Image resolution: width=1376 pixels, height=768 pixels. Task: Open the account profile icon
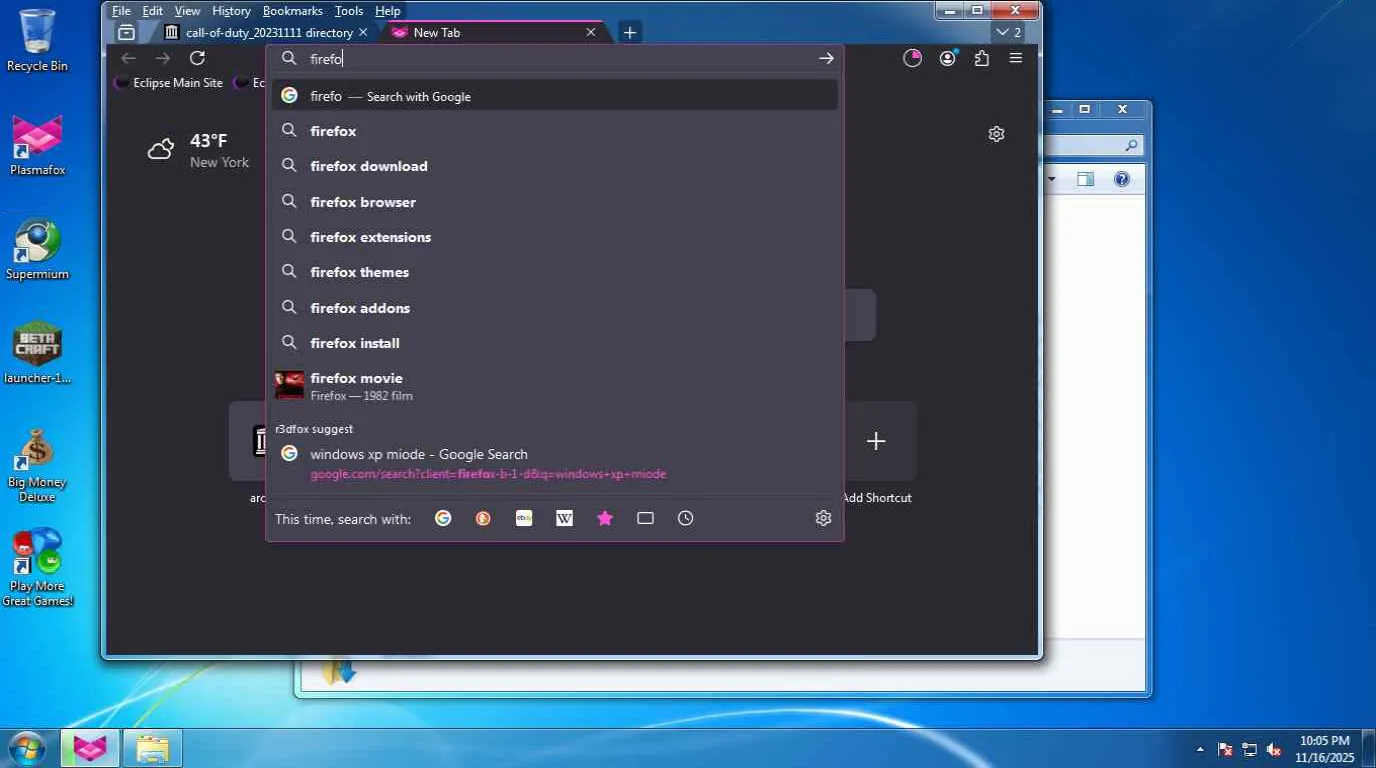click(947, 58)
